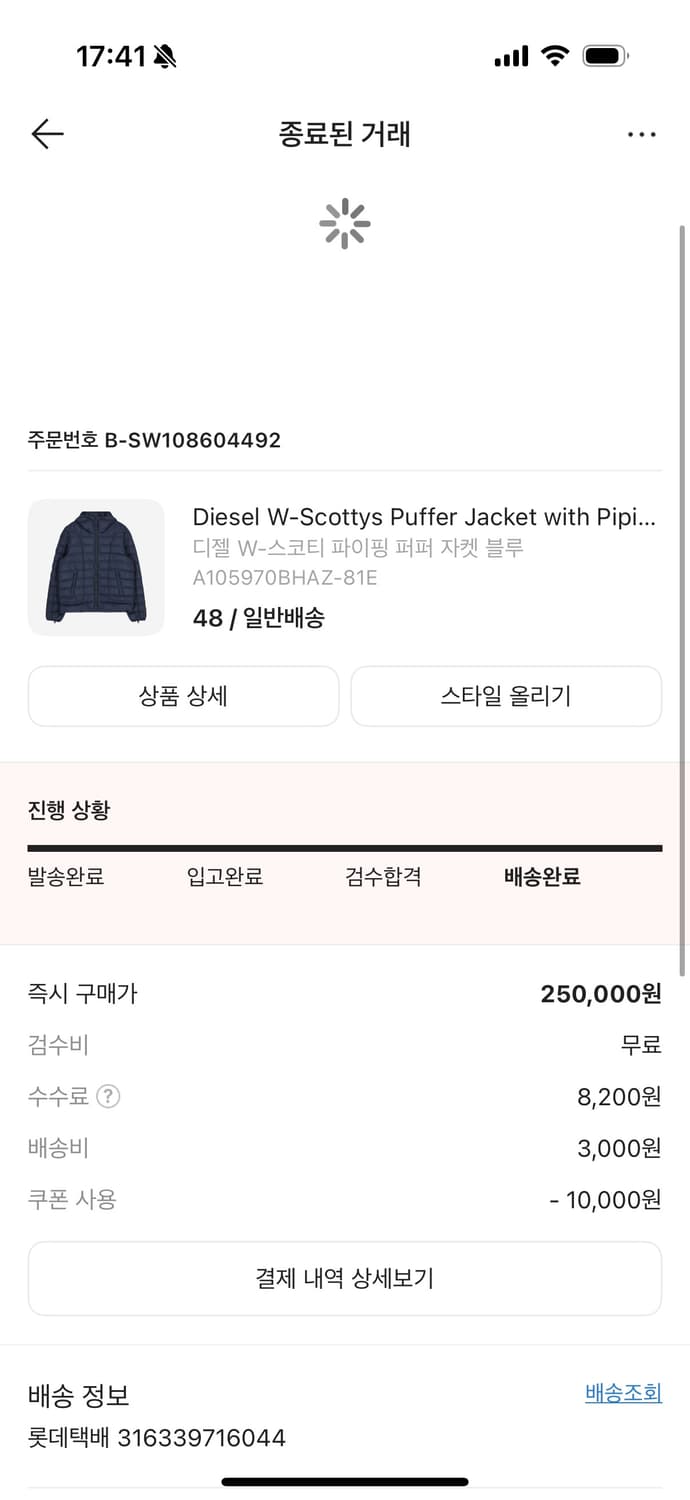Open 결제 내역 상세보기 payment details
Screen dimensions: 690x1500
345,1278
